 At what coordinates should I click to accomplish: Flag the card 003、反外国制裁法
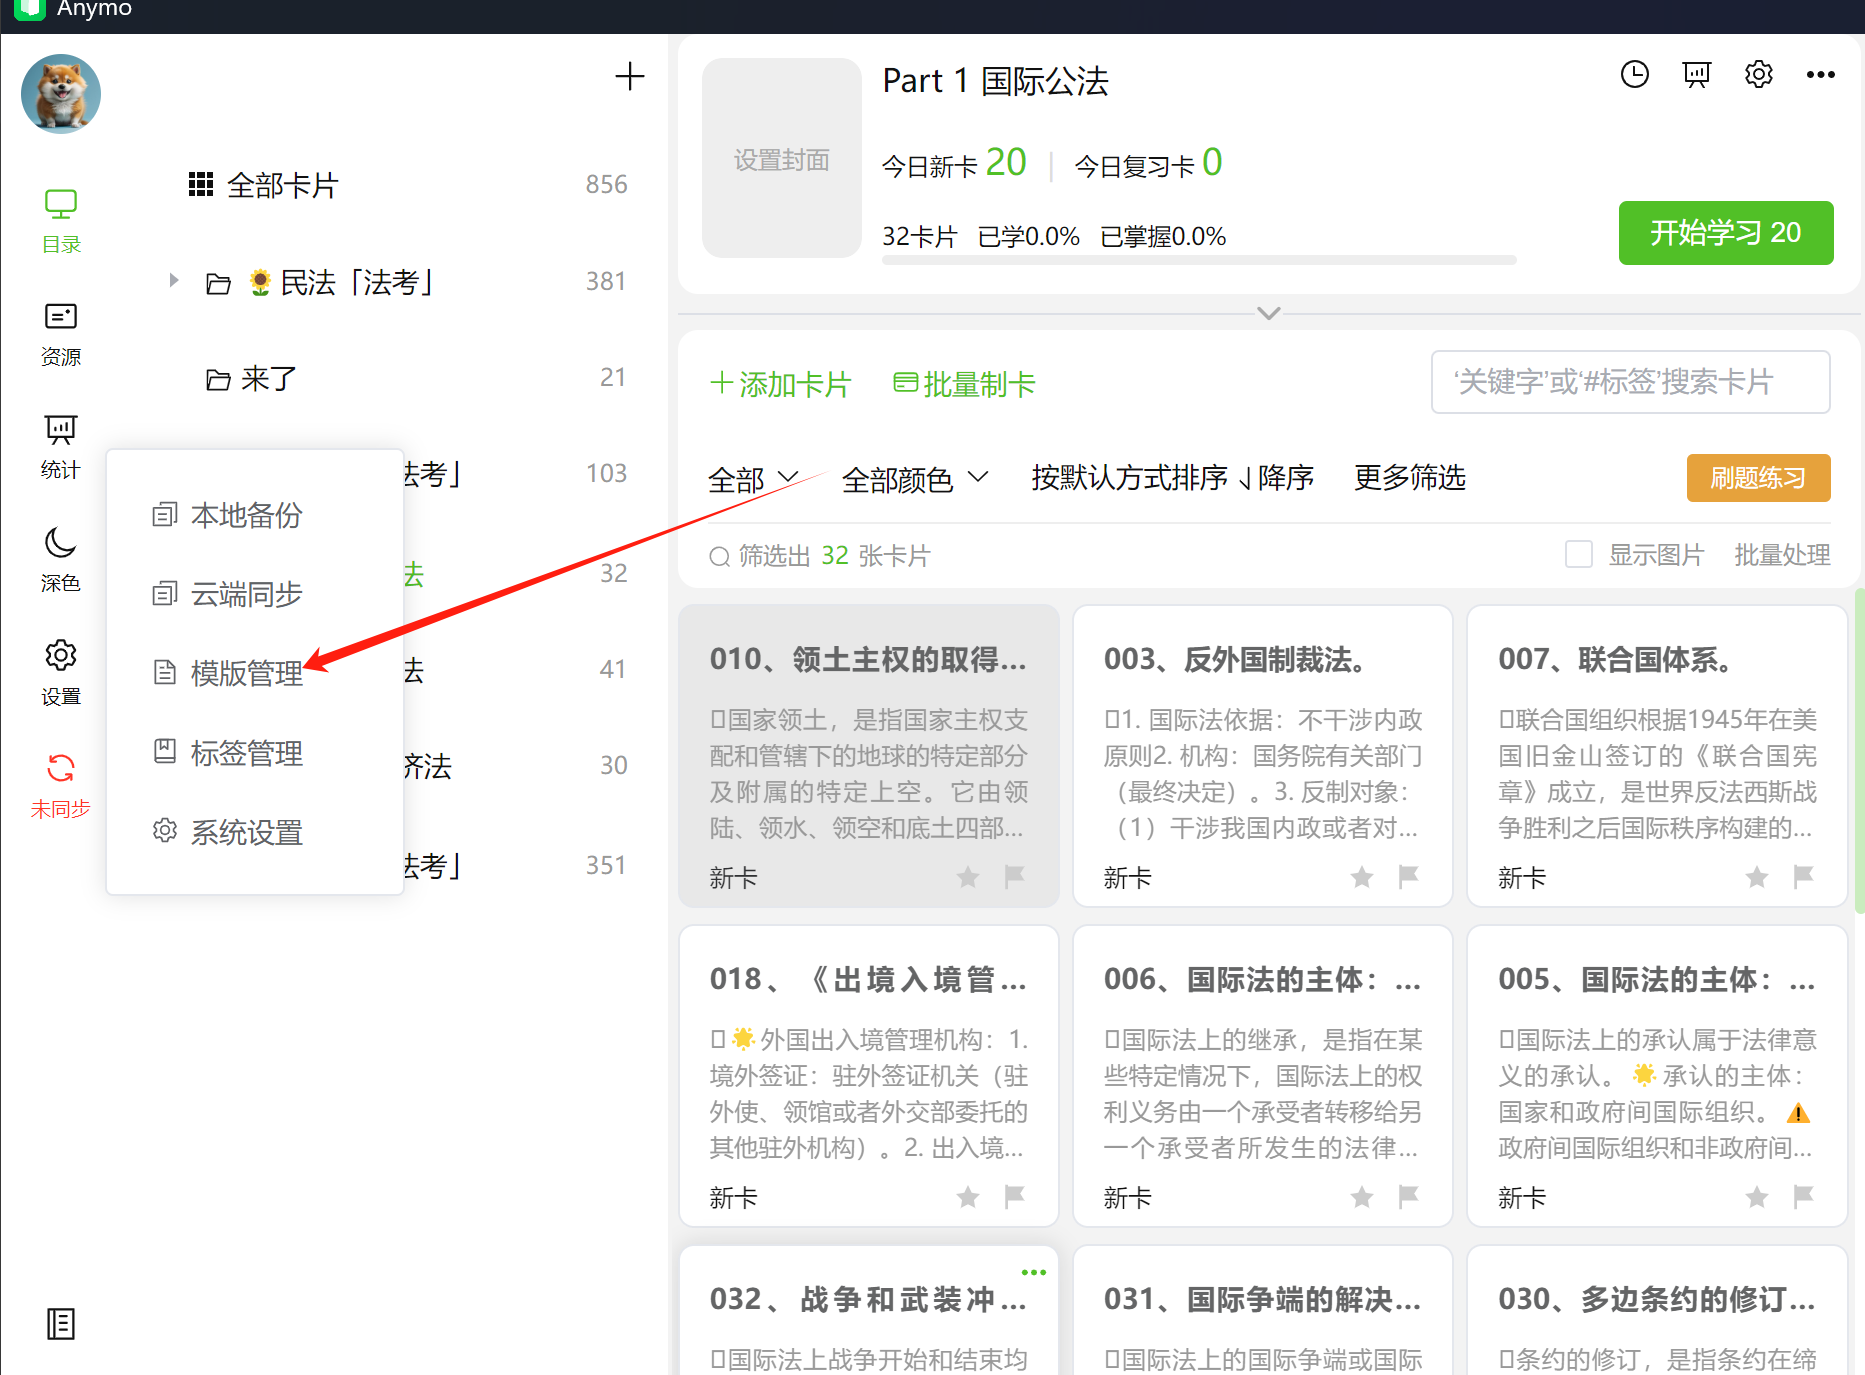pos(1408,877)
